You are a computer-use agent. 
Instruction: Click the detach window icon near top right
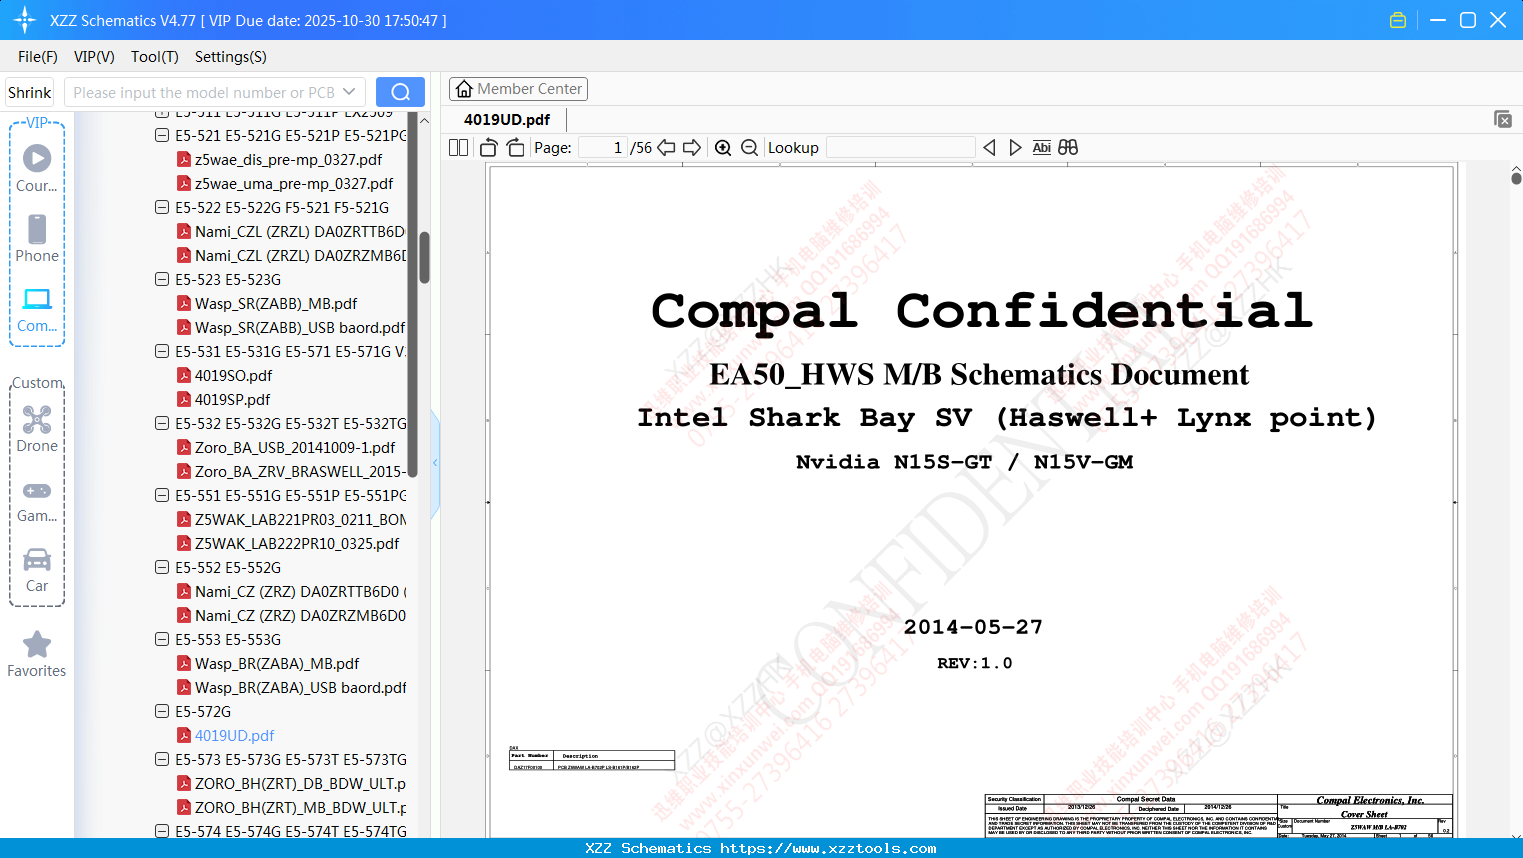coord(1503,119)
